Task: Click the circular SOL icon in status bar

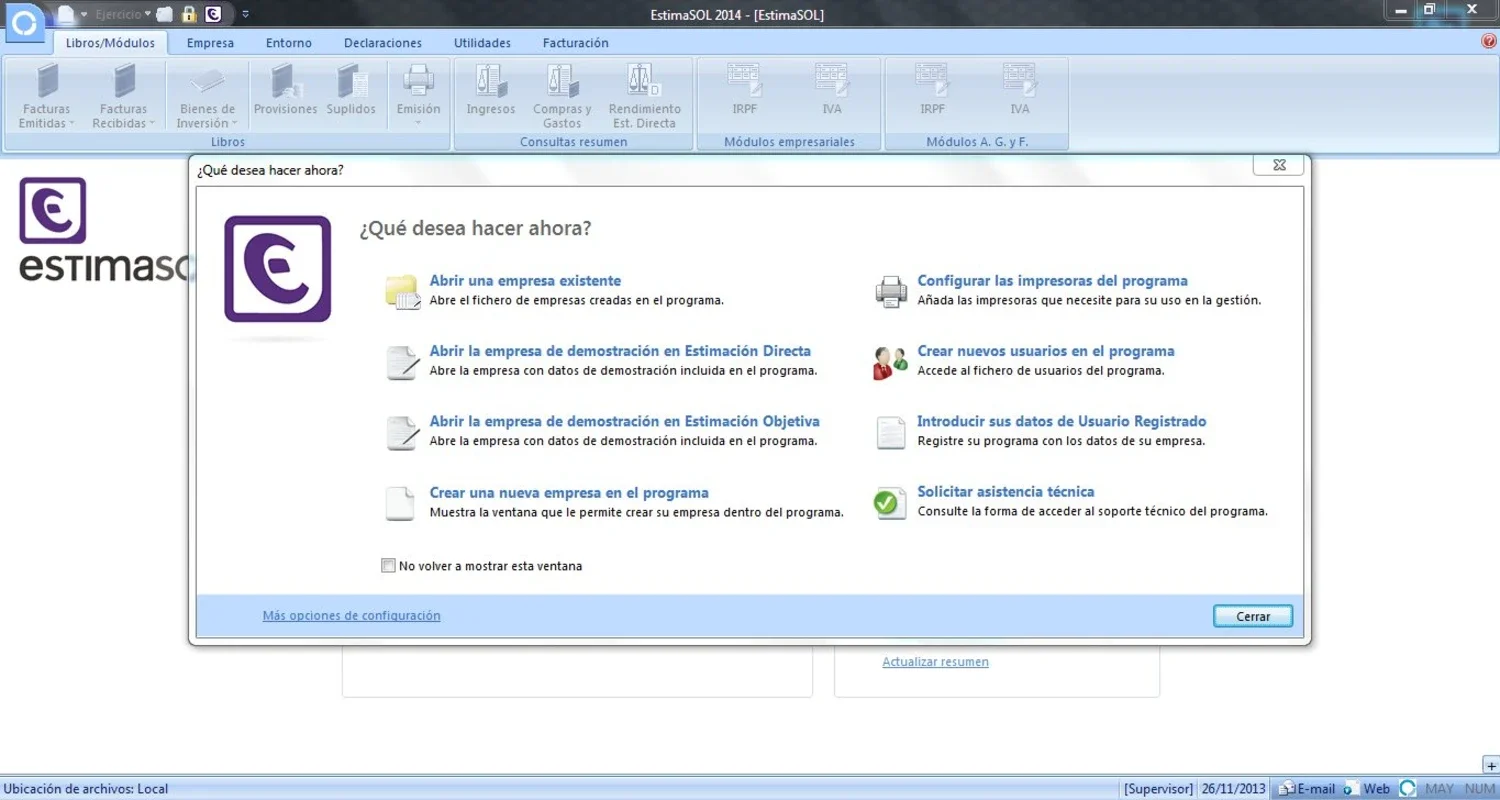Action: pos(1408,789)
